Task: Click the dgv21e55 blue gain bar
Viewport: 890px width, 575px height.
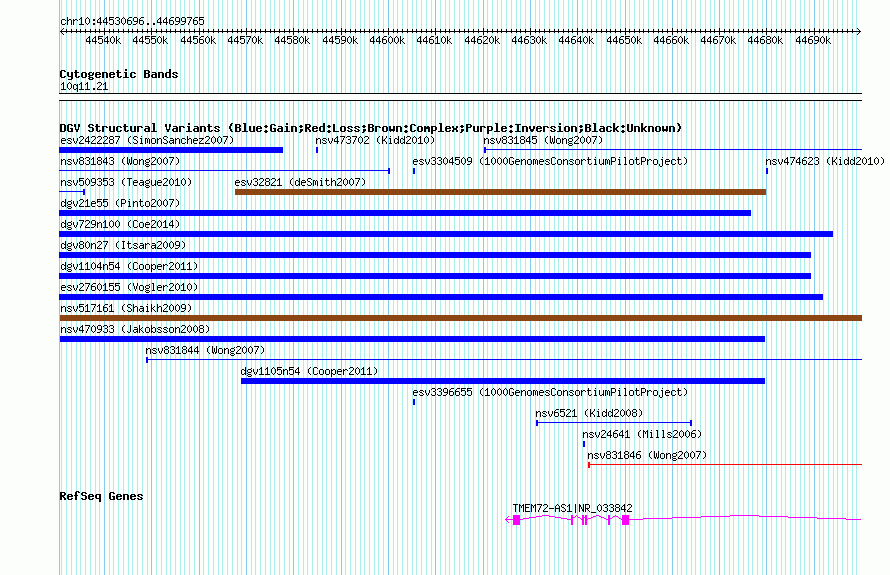Action: (x=405, y=213)
